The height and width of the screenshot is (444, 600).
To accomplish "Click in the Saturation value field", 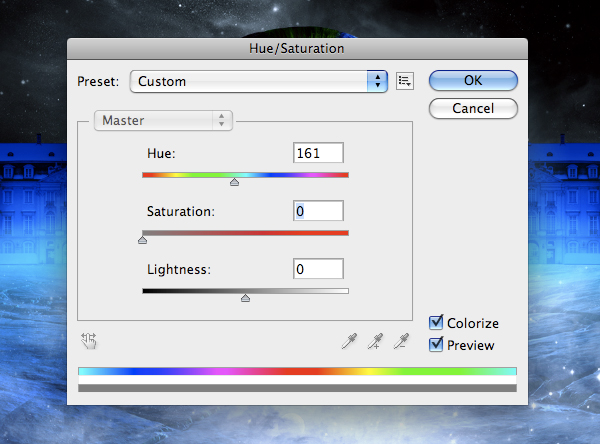I will click(318, 211).
